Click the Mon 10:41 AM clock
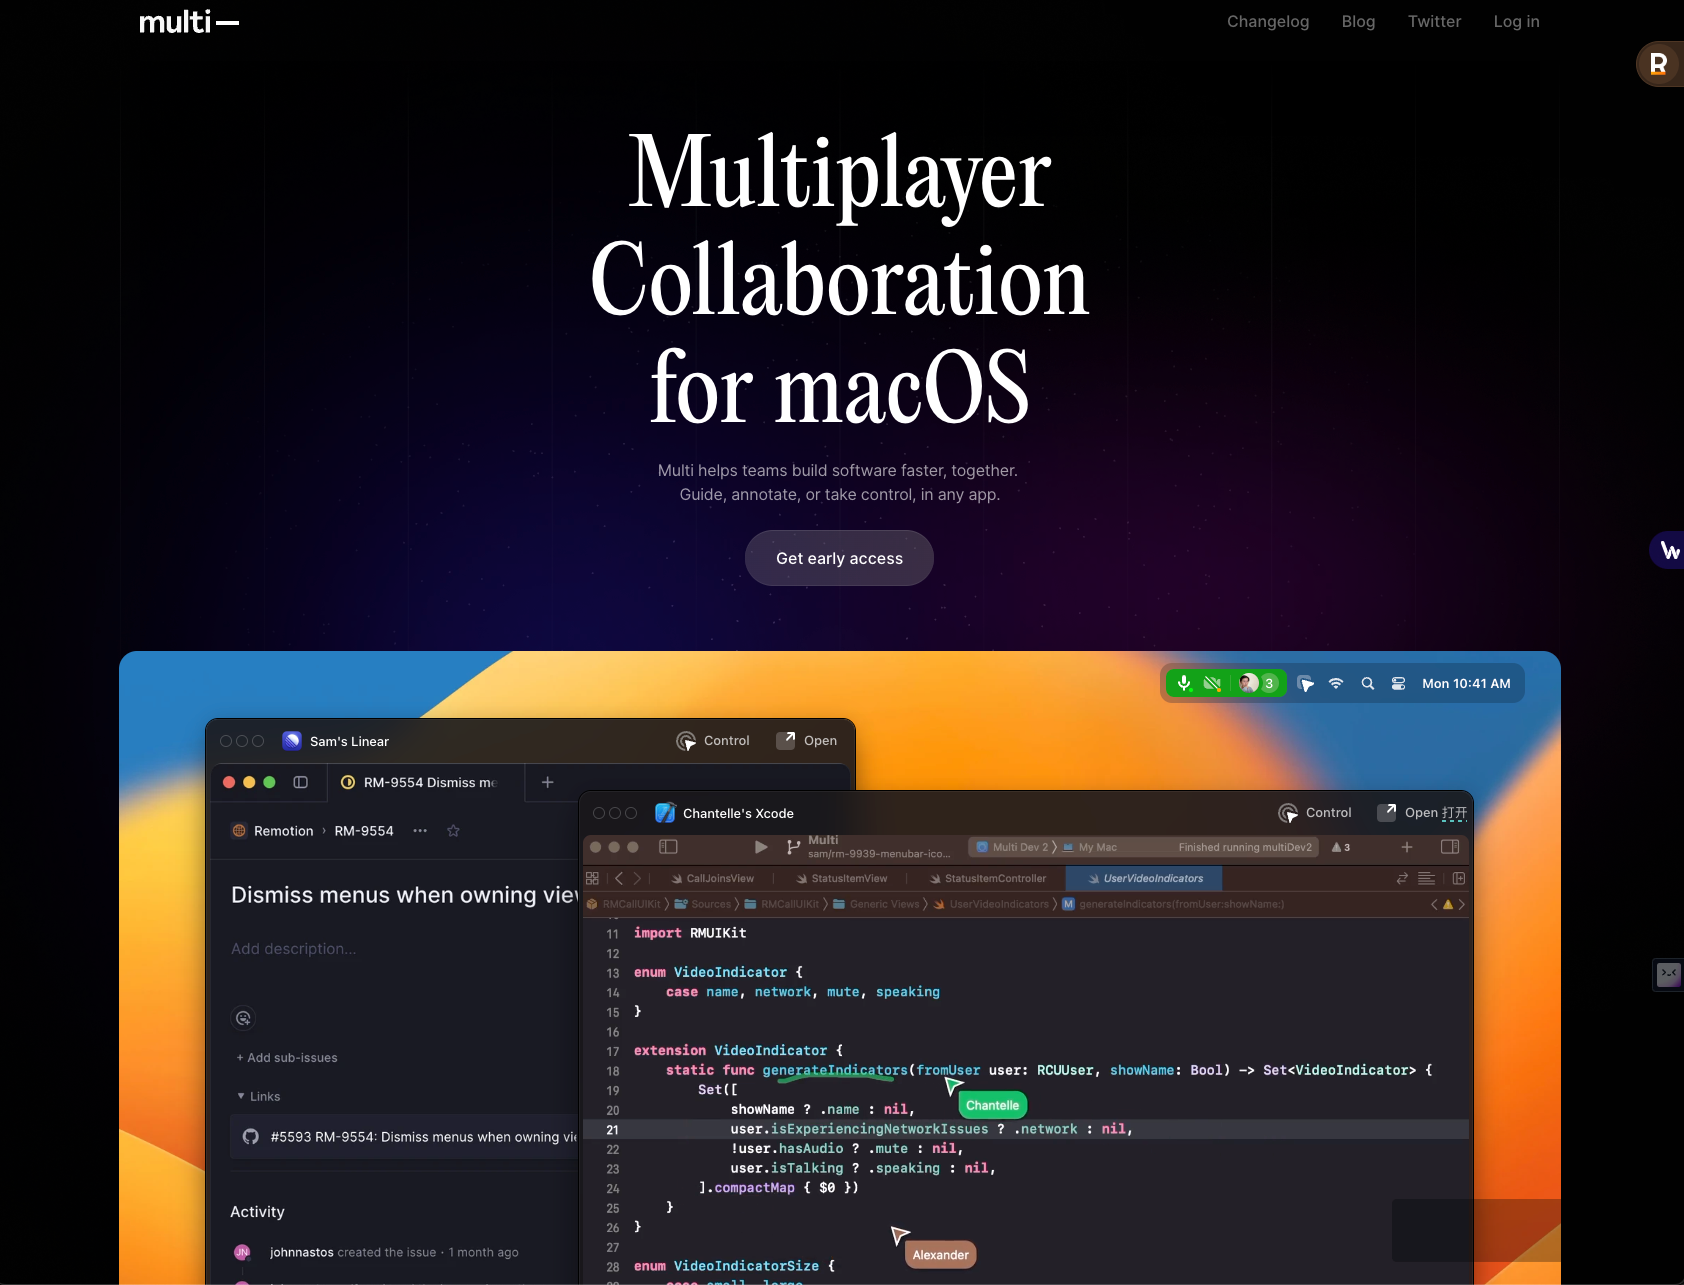The image size is (1684, 1285). 1466,683
